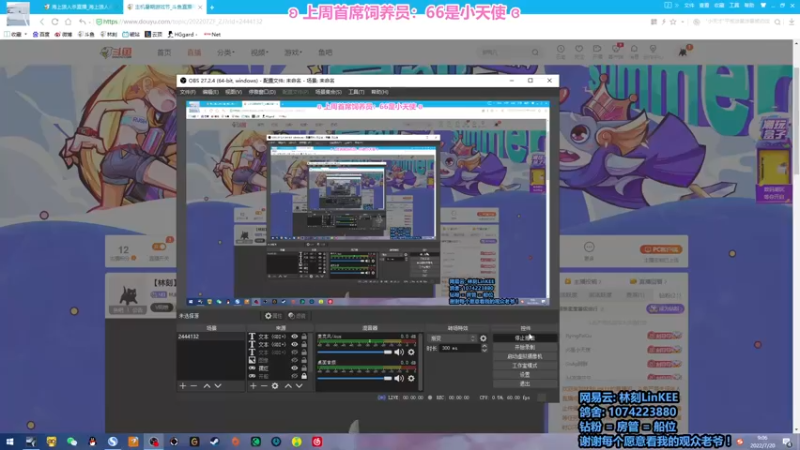
Task: Move source up in Sources panel
Action: point(288,386)
